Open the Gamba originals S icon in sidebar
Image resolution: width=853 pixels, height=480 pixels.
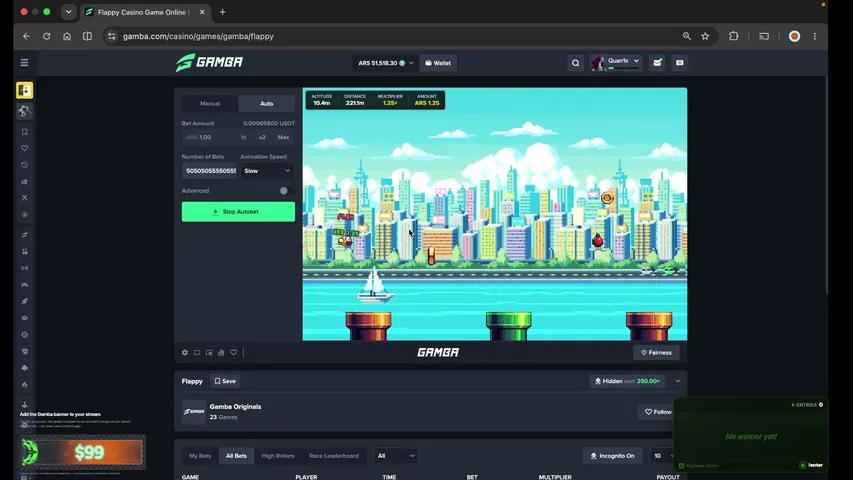click(x=24, y=235)
